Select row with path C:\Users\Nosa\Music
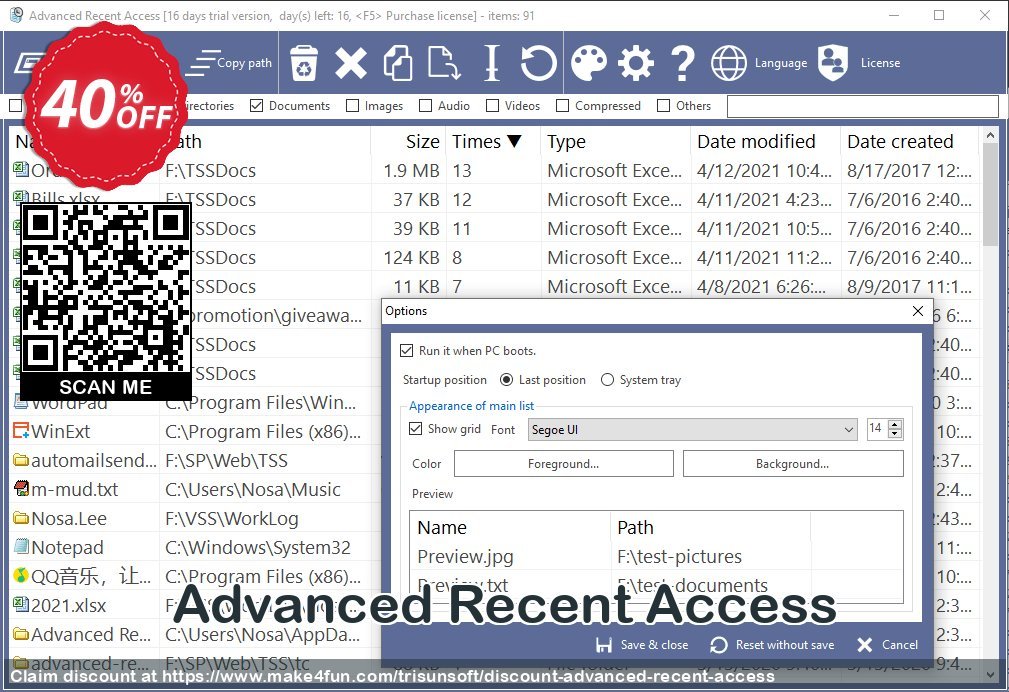Screen dimensions: 1009x692 coord(252,489)
